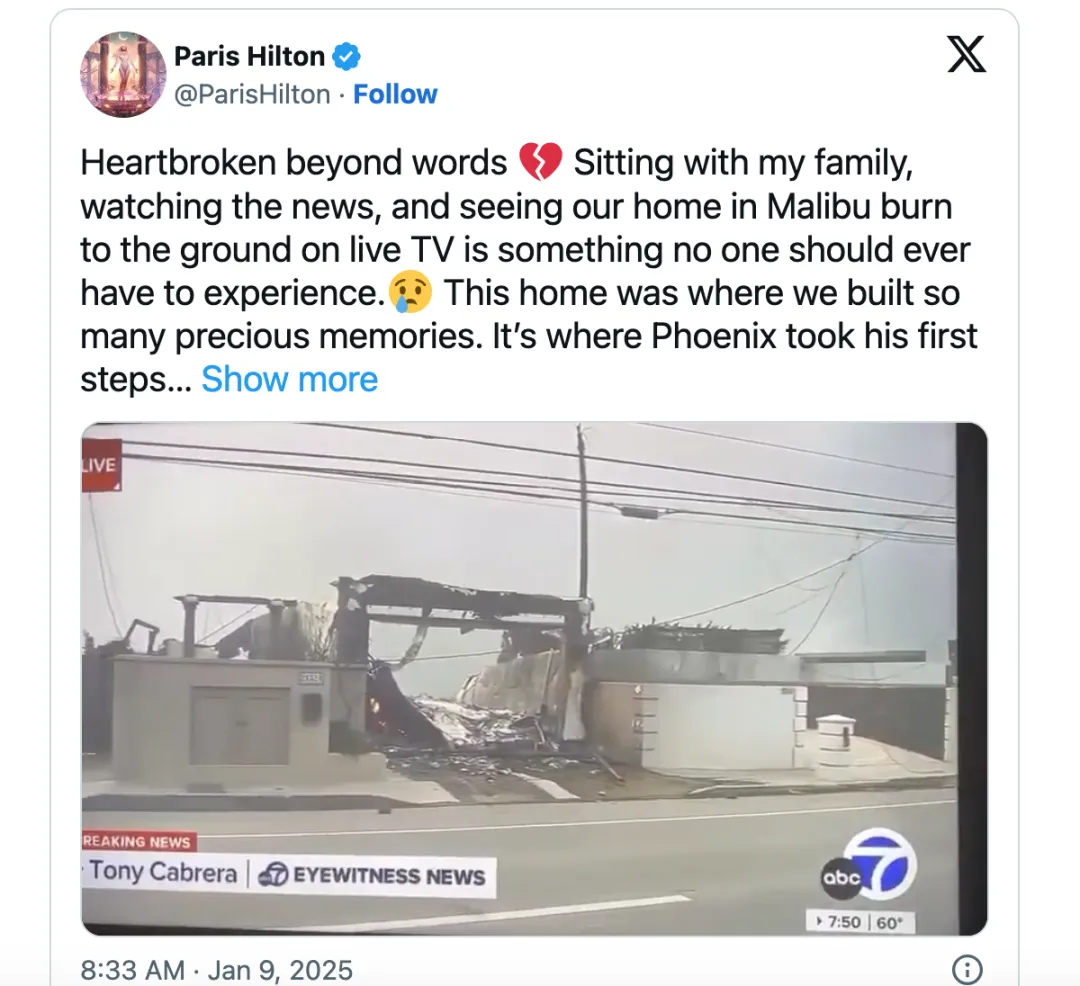Image resolution: width=1080 pixels, height=986 pixels.
Task: Click the tweet text starting with Heartbroken
Action: pos(528,271)
